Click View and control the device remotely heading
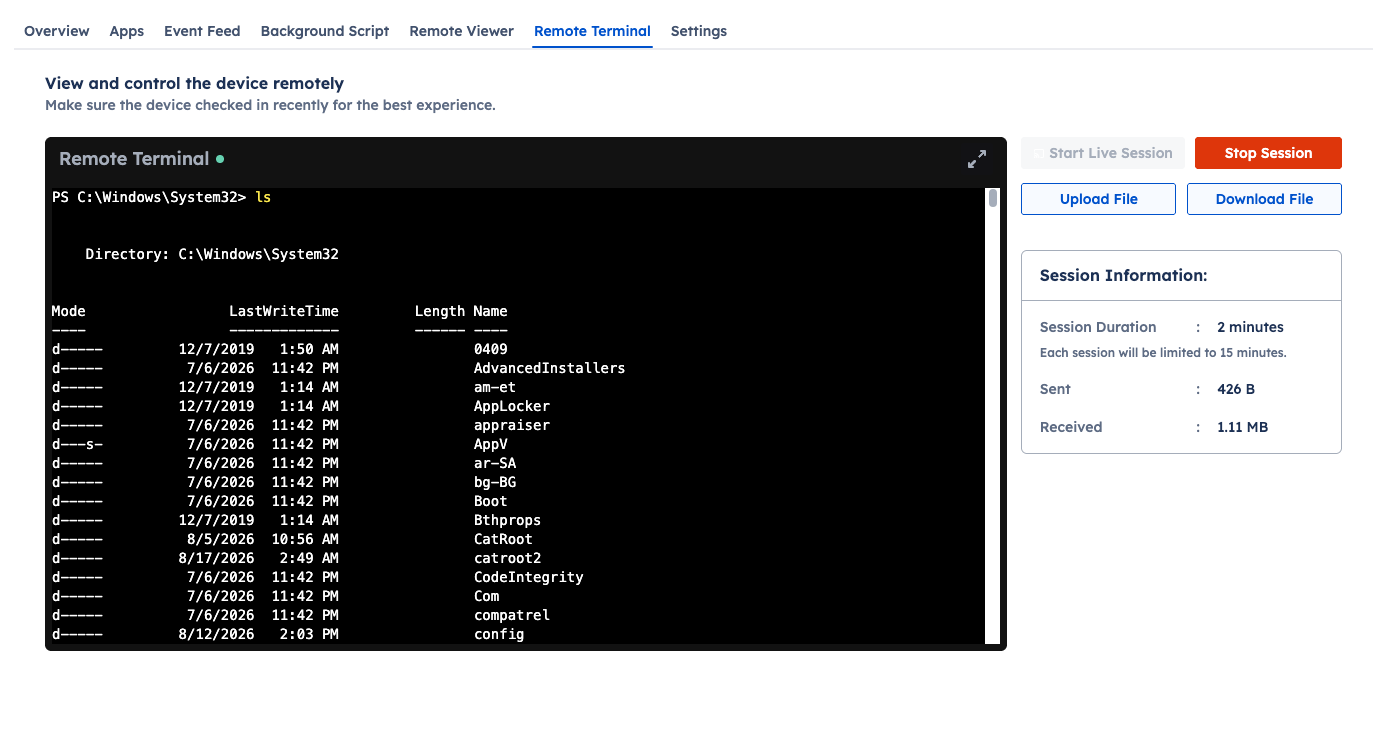Image resolution: width=1376 pixels, height=733 pixels. click(x=194, y=83)
